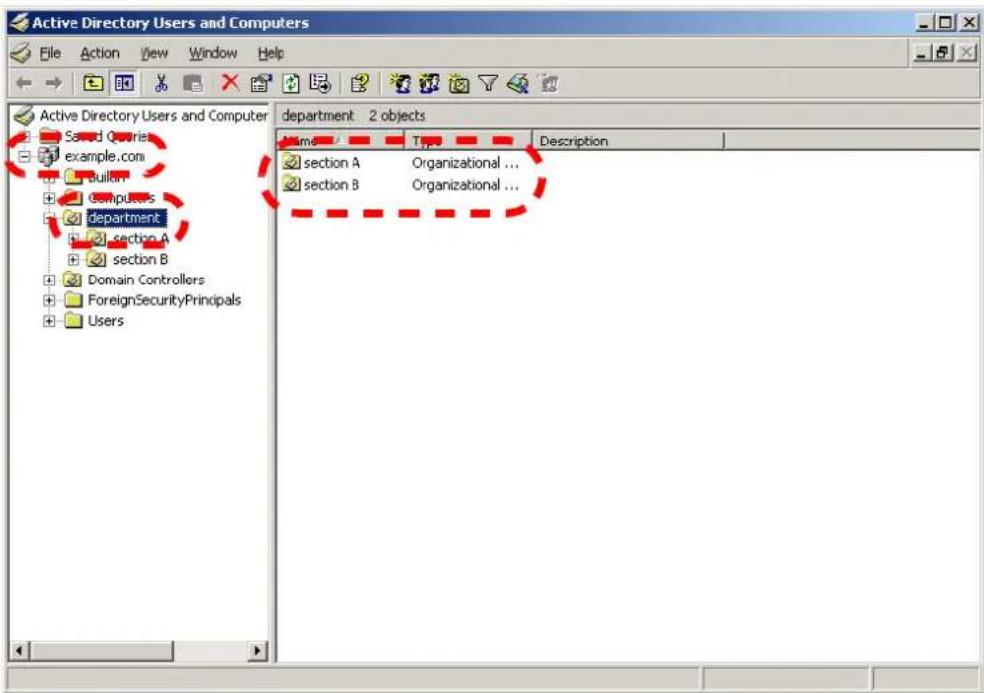Select section B in the tree
This screenshot has height=693, width=984.
140,259
